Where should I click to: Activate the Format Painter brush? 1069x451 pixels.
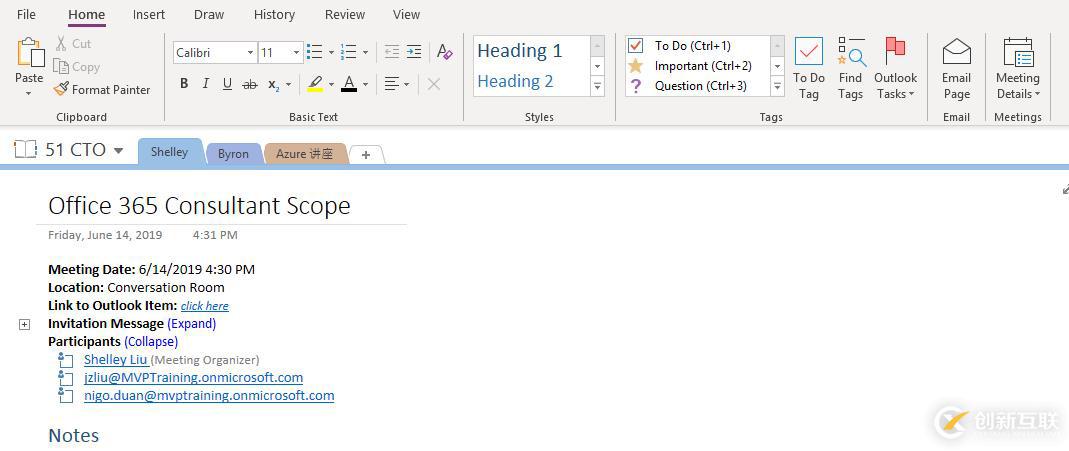102,89
